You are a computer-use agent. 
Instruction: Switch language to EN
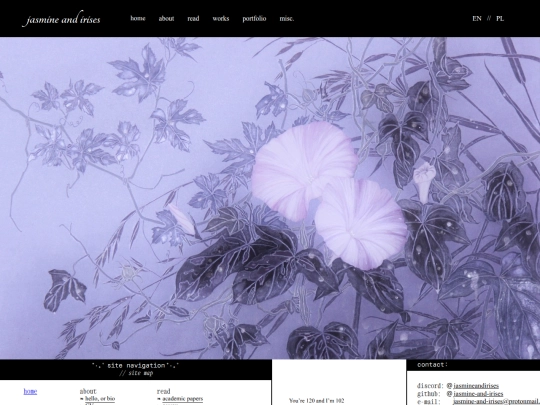tap(477, 19)
